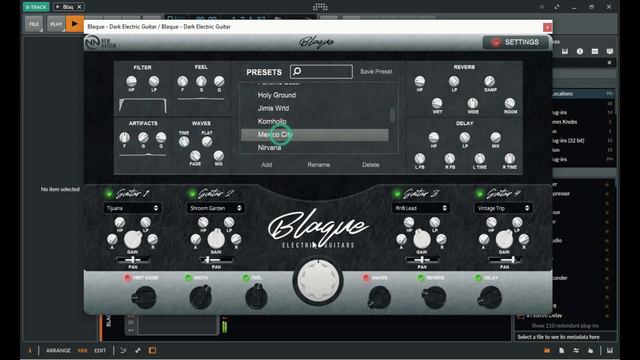Image resolution: width=640 pixels, height=360 pixels.
Task: Click Guitar 4 Gain knob
Action: pos(504,239)
